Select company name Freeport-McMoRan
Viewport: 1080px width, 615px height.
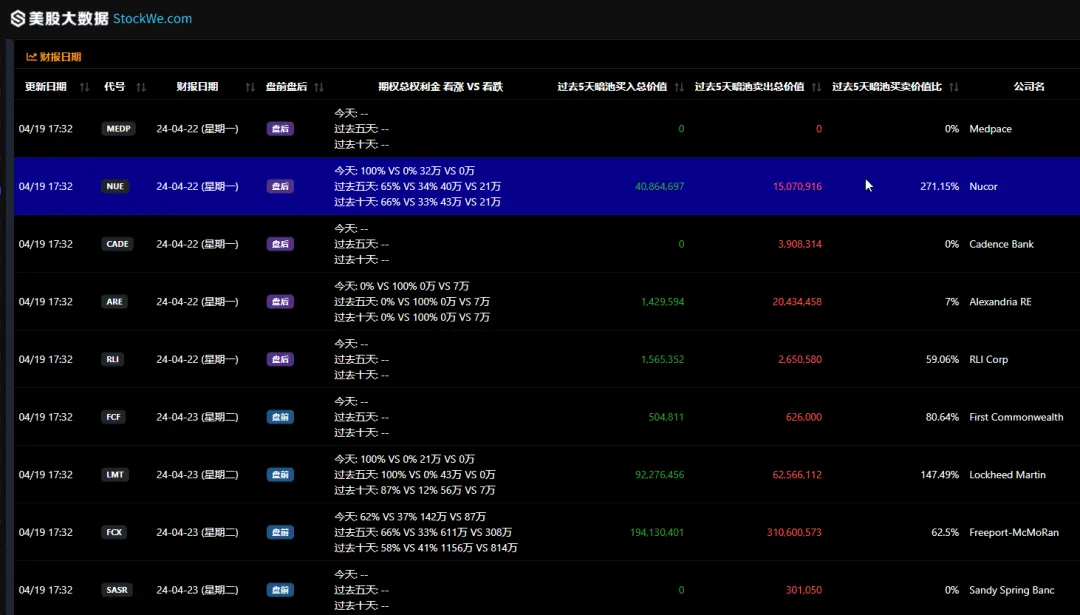1014,532
